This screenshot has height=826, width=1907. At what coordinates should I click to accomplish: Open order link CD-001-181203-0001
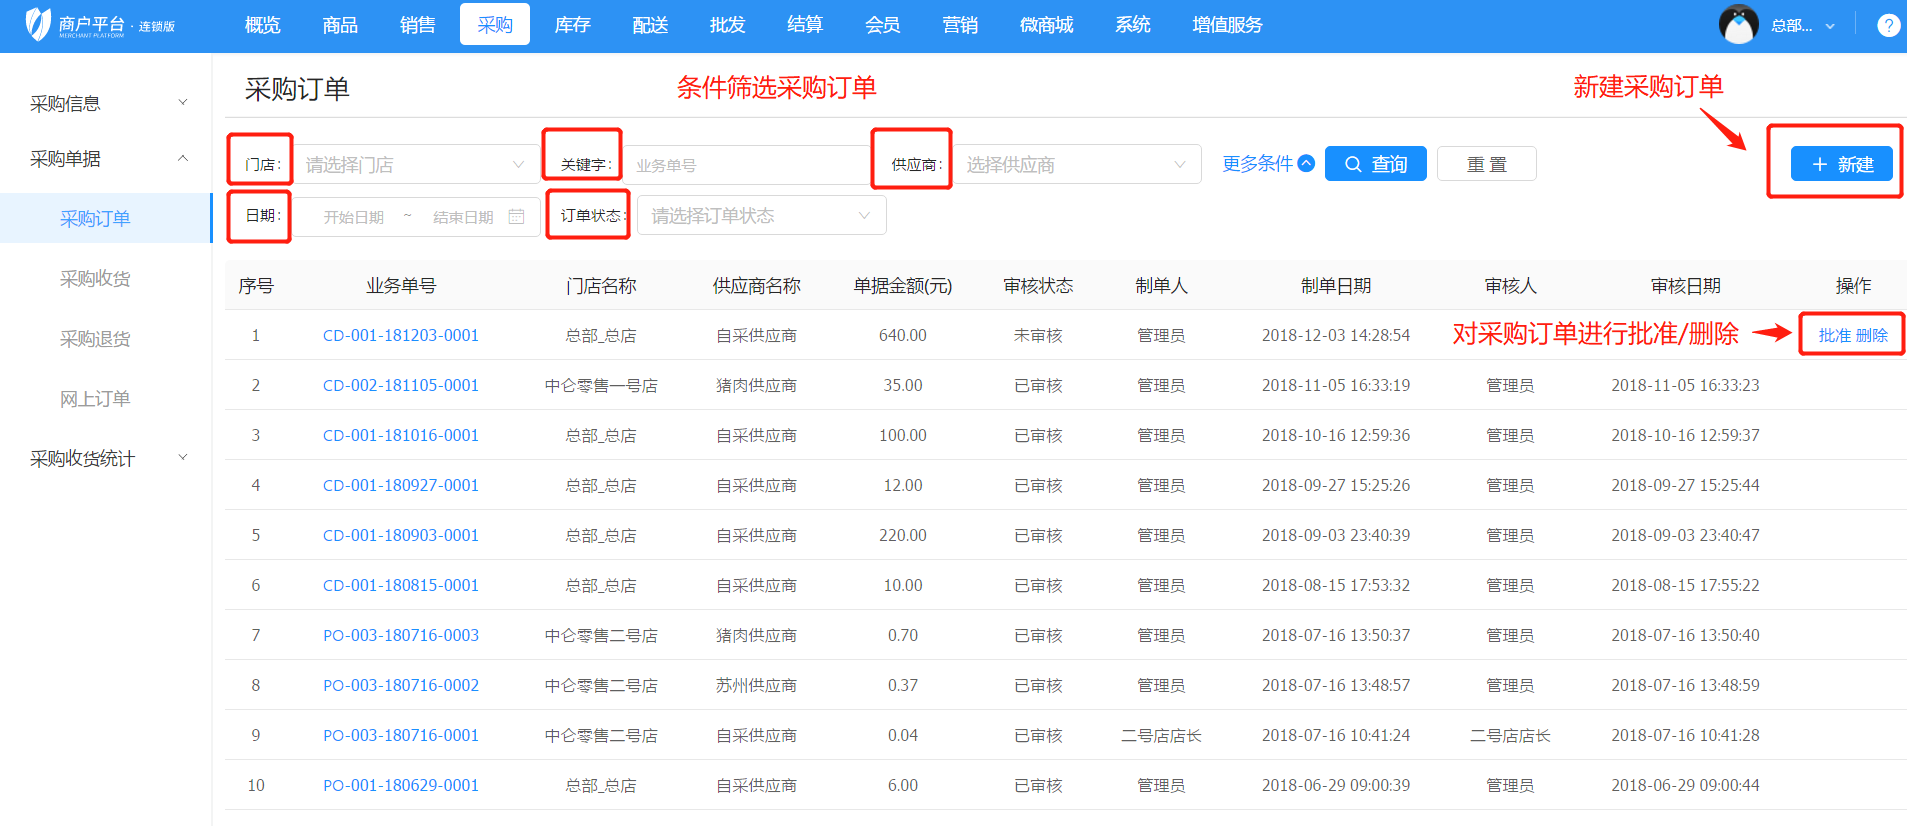tap(400, 336)
